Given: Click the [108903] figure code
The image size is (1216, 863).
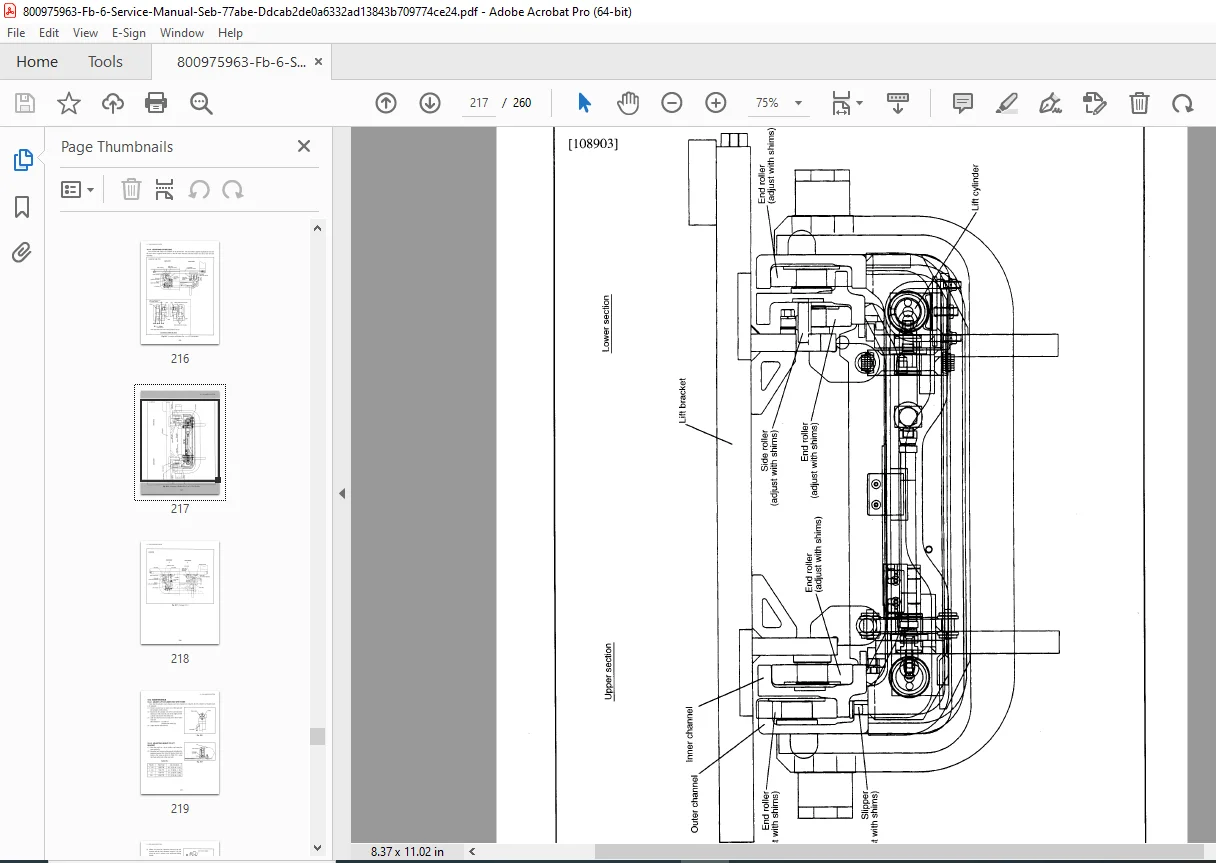Looking at the screenshot, I should click(593, 143).
